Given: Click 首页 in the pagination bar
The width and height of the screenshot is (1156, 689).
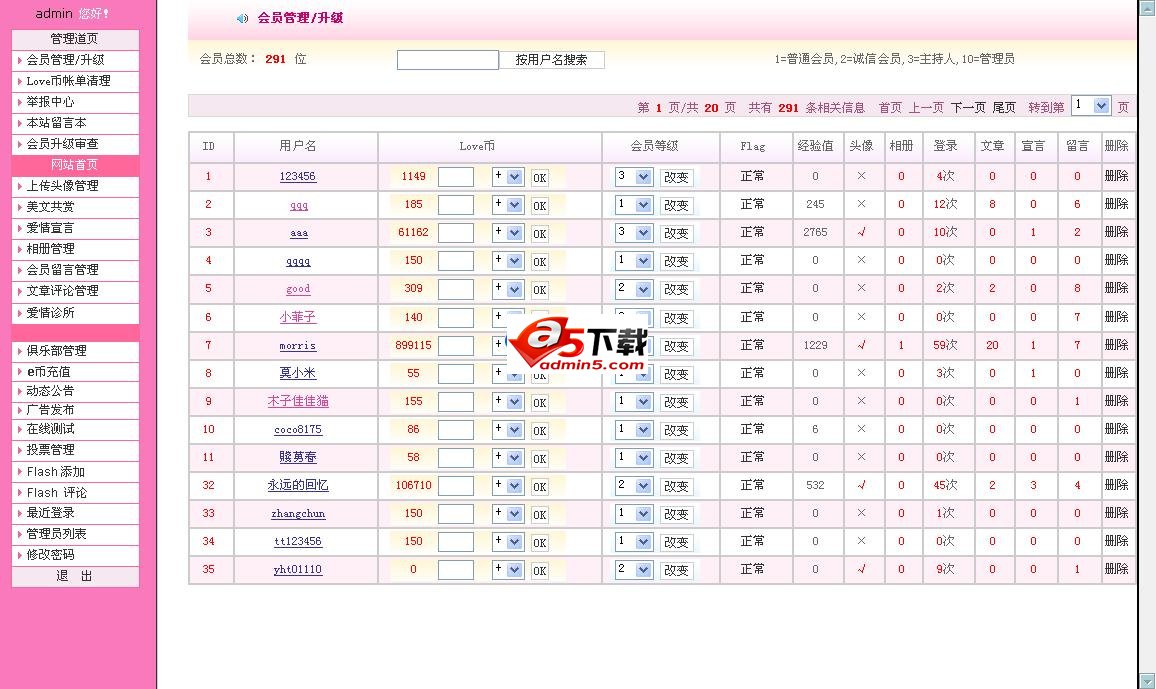Looking at the screenshot, I should [x=890, y=108].
